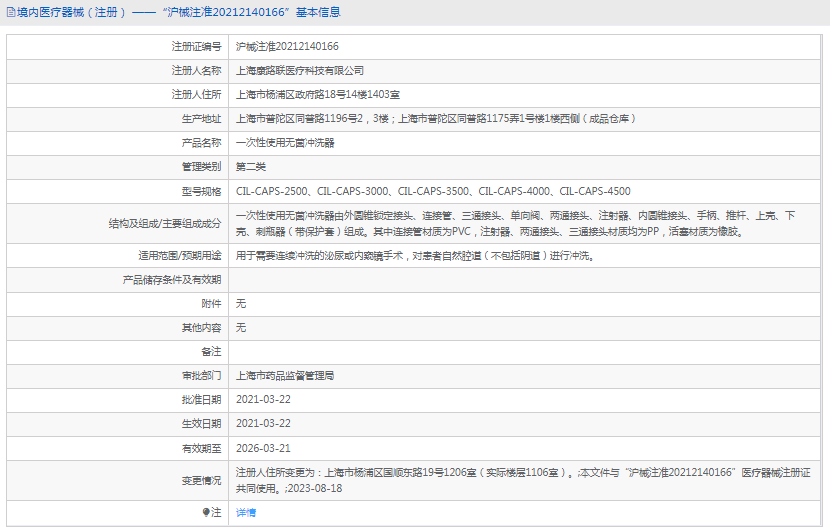Click the 注册人住所 label

[x=196, y=95]
